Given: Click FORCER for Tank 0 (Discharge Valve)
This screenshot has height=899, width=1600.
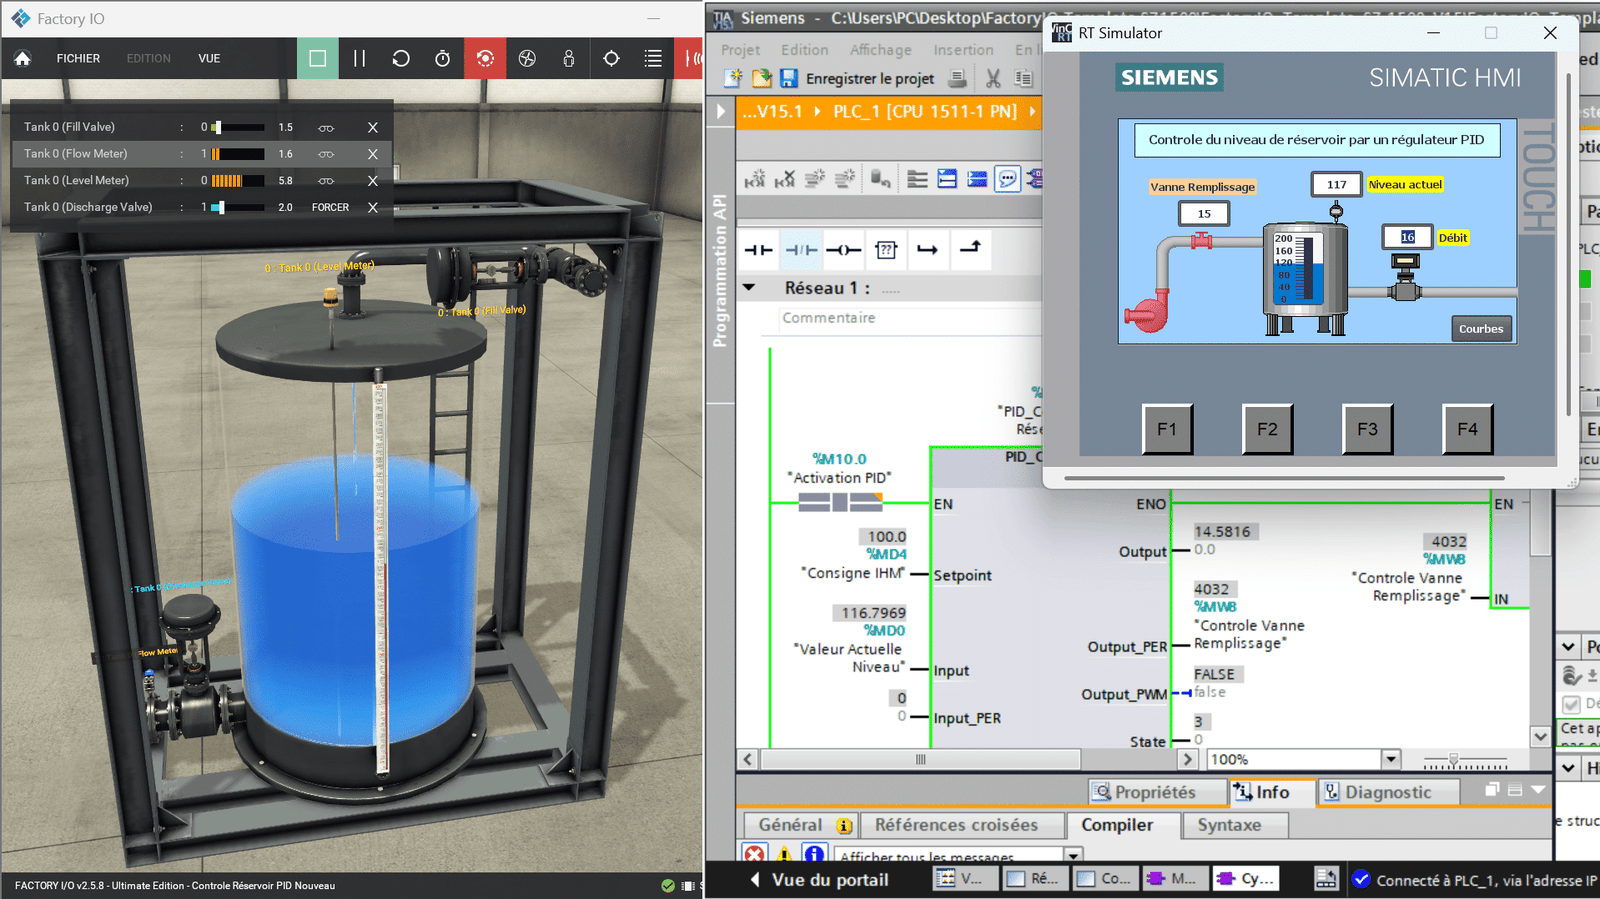Looking at the screenshot, I should point(330,207).
